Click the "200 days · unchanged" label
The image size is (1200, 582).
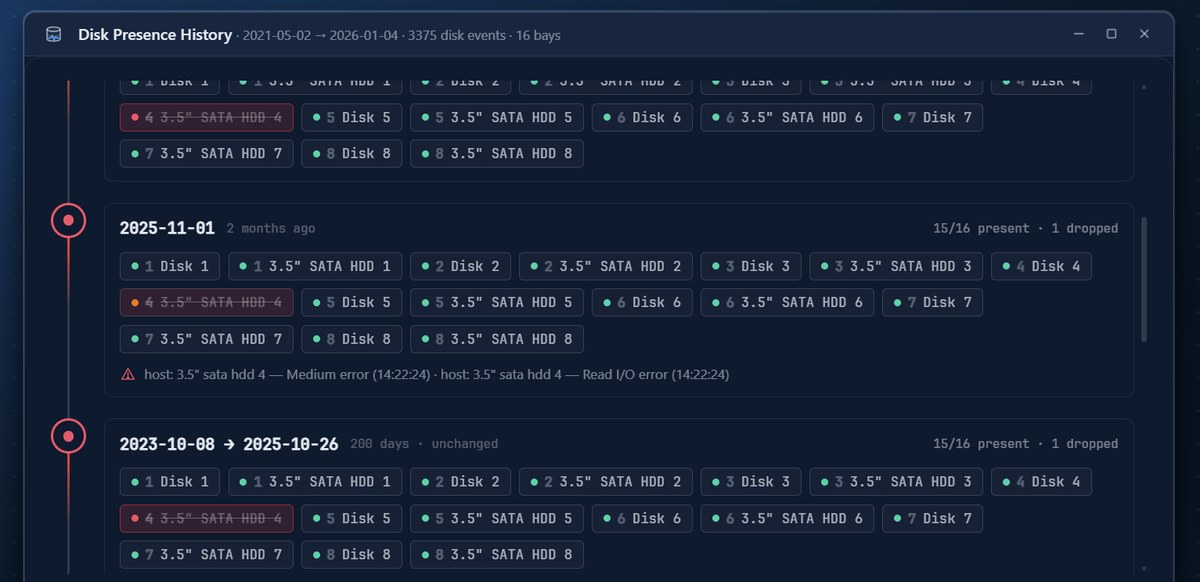point(424,444)
